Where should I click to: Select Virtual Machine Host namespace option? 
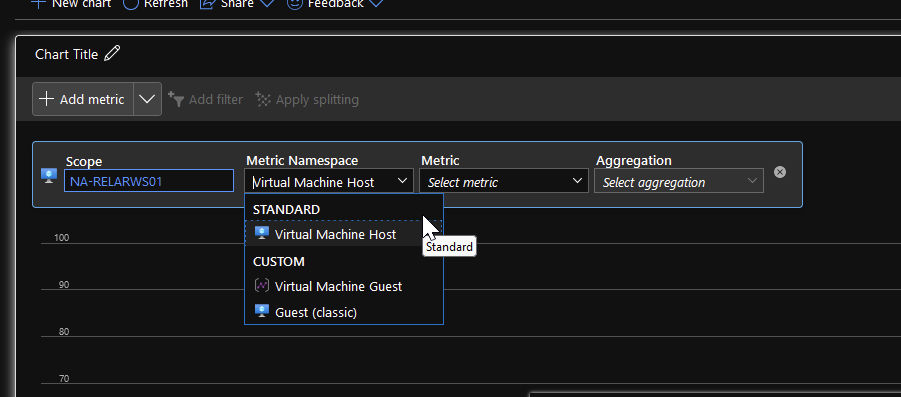[344, 234]
